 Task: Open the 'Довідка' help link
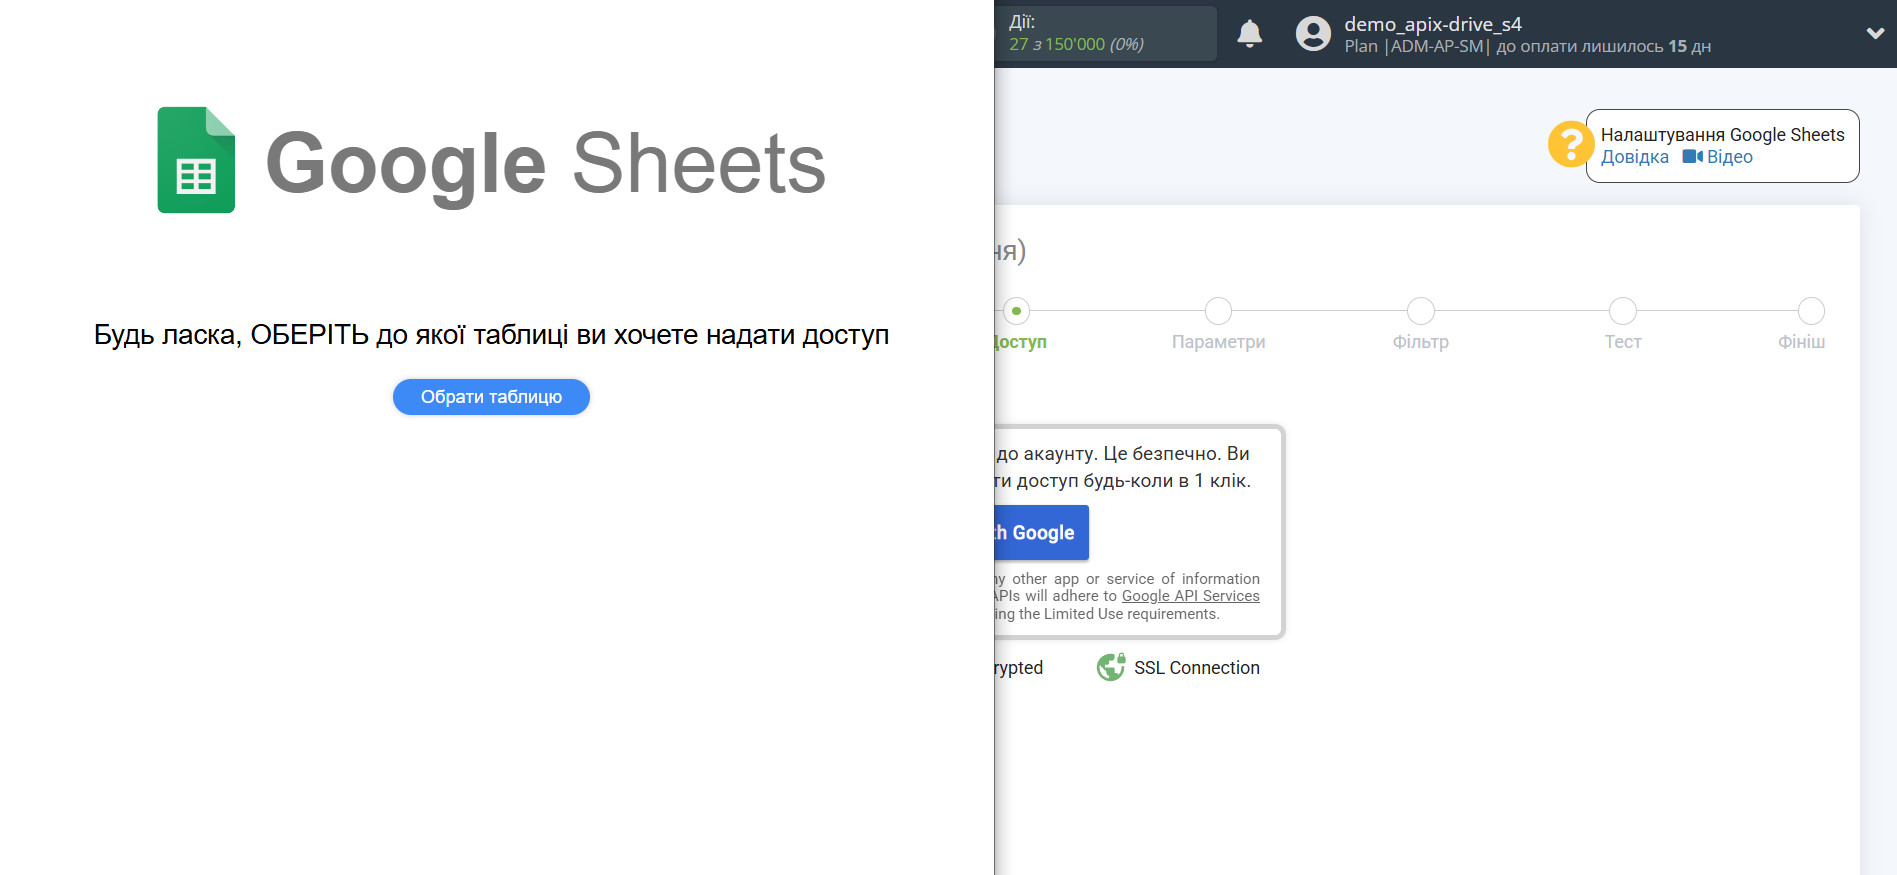pyautogui.click(x=1634, y=157)
